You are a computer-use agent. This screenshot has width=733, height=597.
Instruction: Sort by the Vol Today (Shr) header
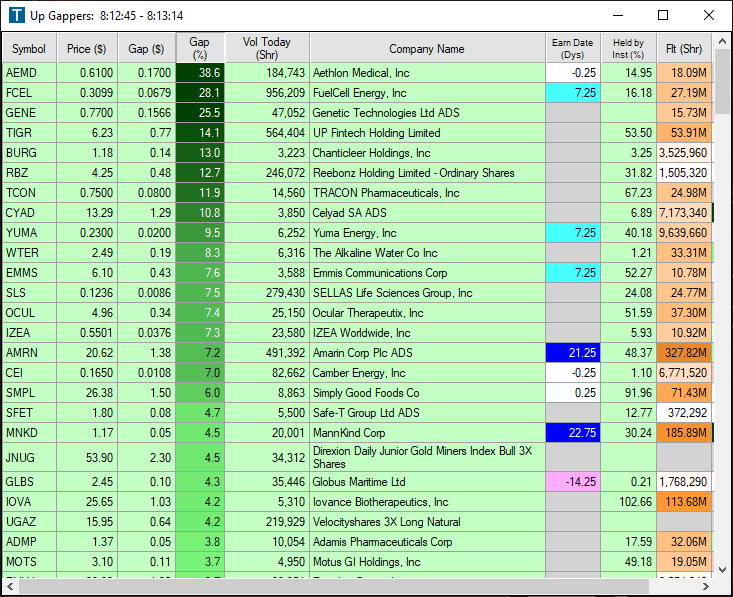(267, 48)
